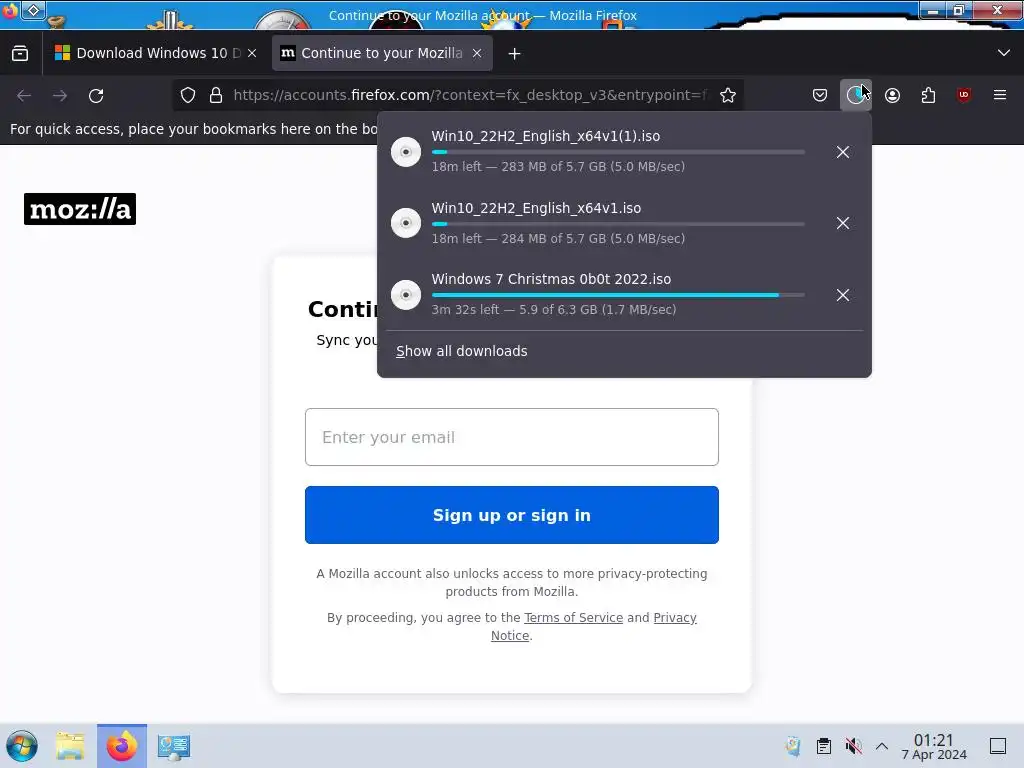Close the Continue to your Mozilla tab
1024x768 pixels.
coord(477,54)
